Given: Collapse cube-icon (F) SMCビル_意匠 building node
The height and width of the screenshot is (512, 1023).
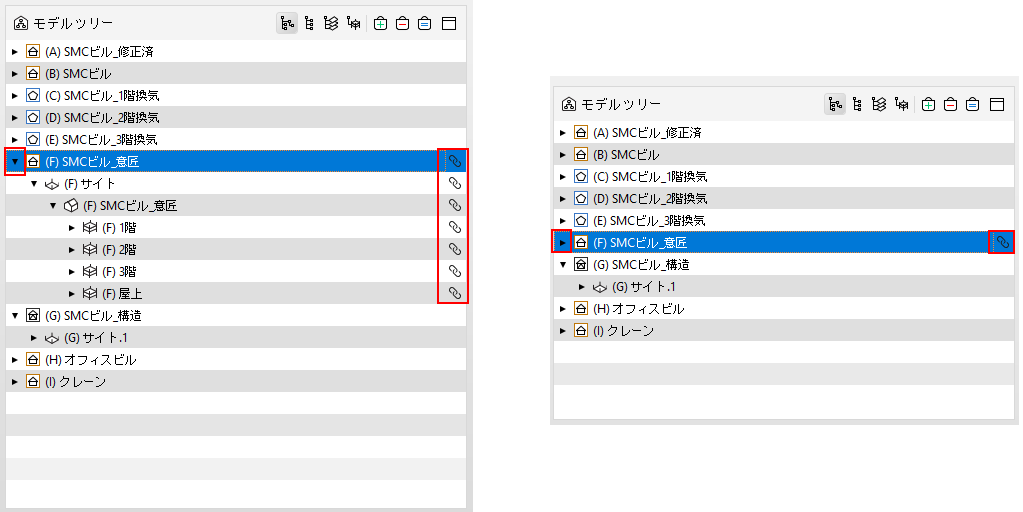Looking at the screenshot, I should [53, 206].
